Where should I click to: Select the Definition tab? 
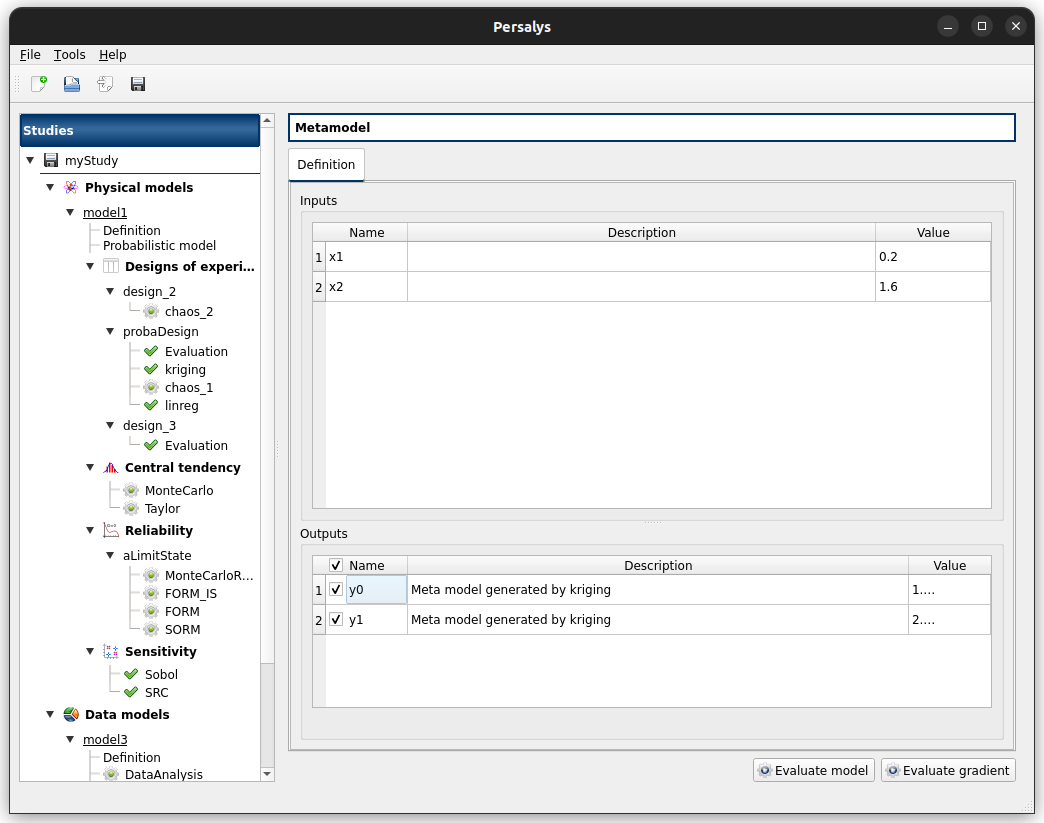tap(326, 165)
